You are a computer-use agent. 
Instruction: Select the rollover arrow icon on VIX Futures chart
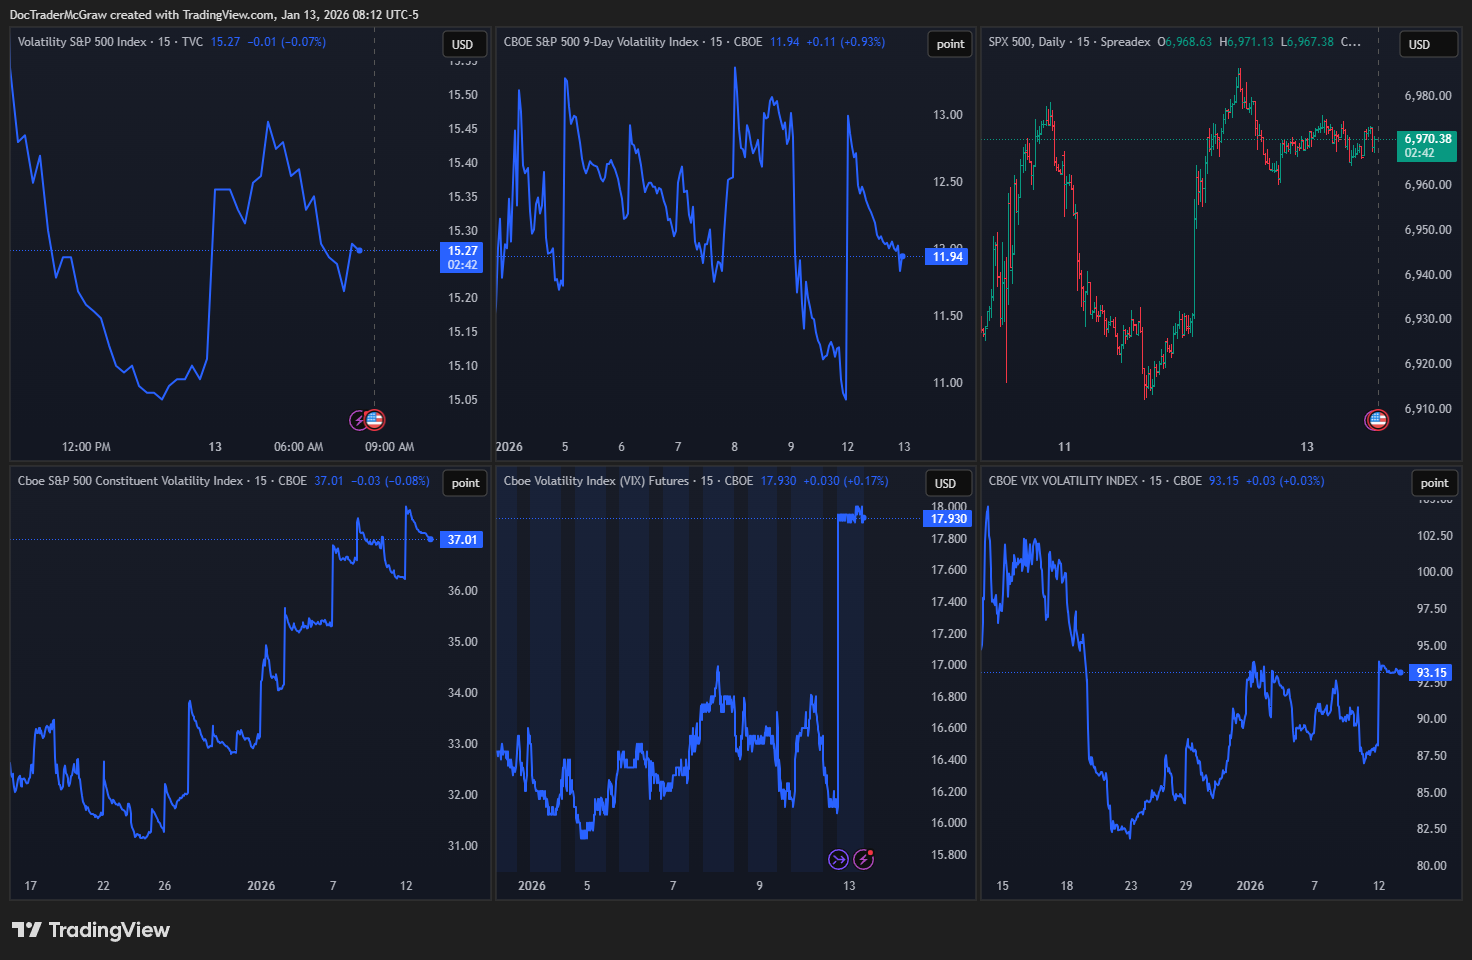836,858
